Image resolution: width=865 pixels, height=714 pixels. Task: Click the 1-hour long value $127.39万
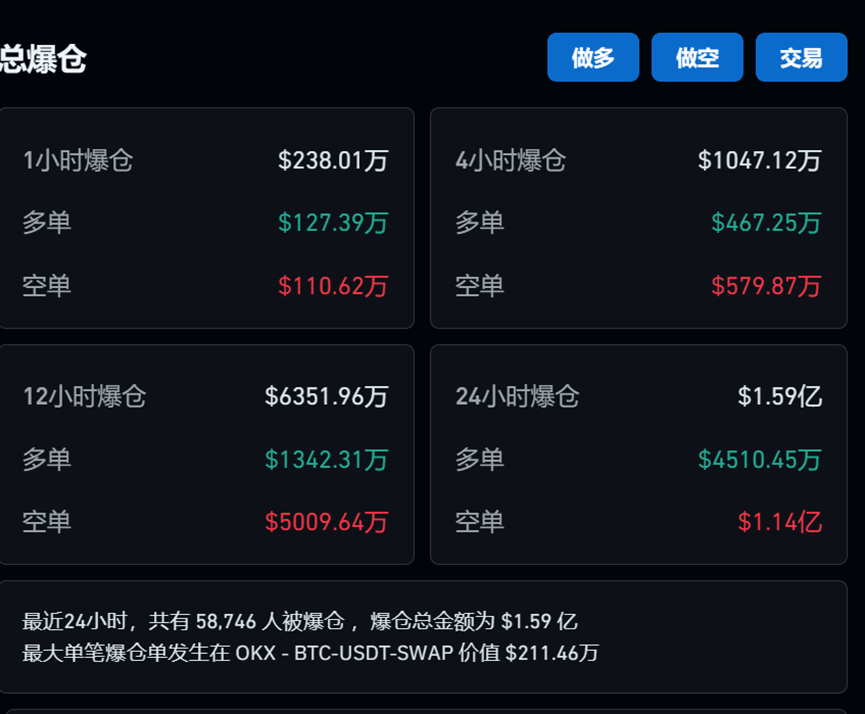(333, 222)
